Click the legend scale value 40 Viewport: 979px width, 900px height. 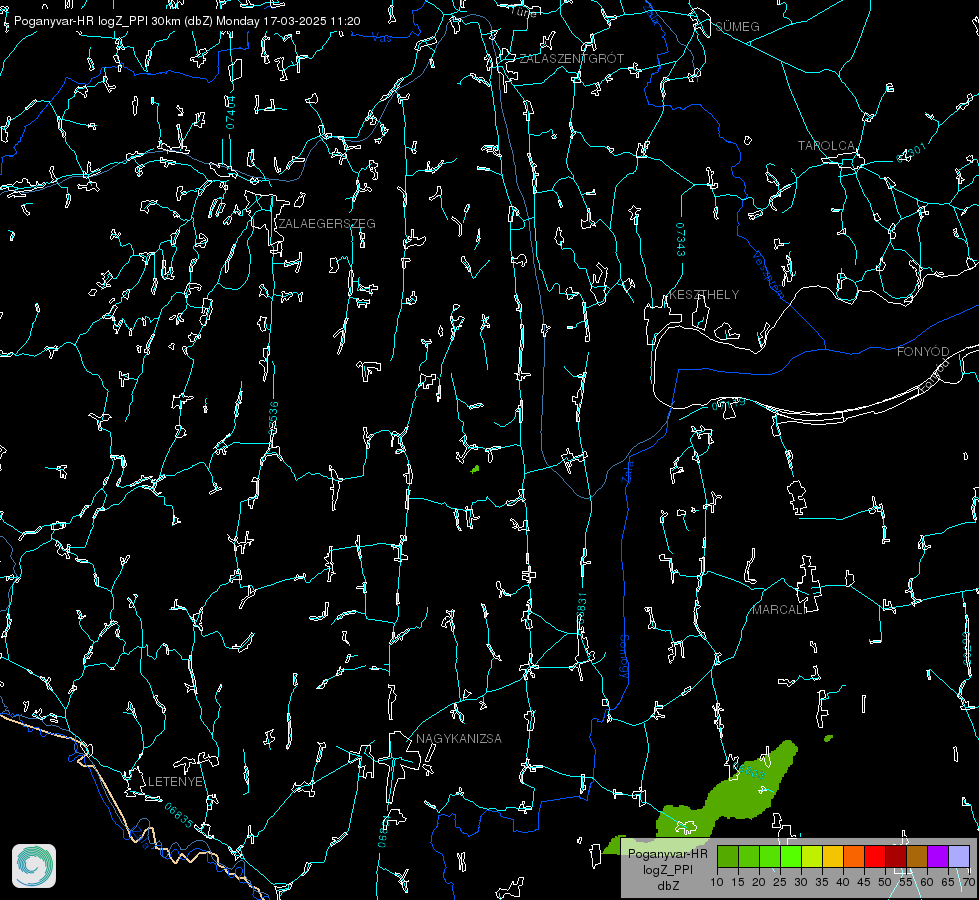click(x=843, y=882)
